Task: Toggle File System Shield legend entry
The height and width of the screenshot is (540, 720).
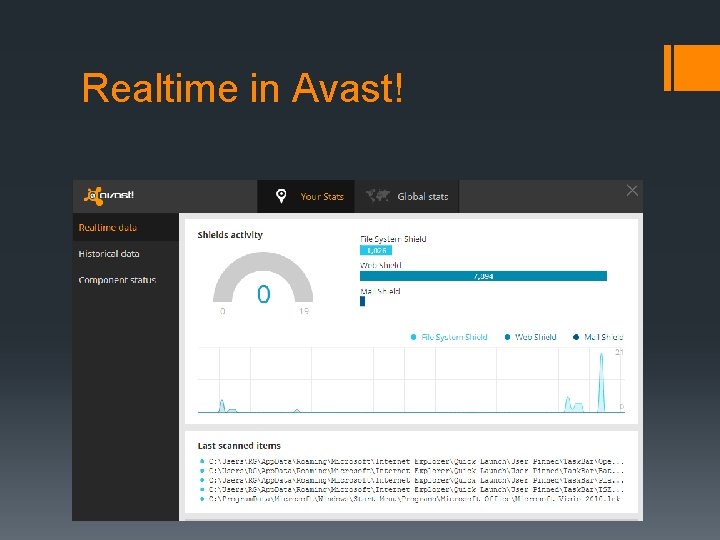Action: coord(449,337)
